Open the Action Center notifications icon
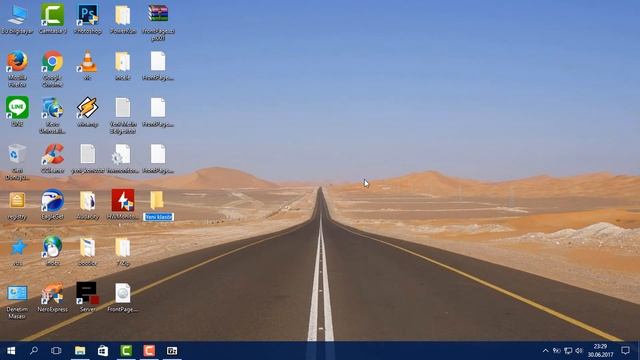 625,351
